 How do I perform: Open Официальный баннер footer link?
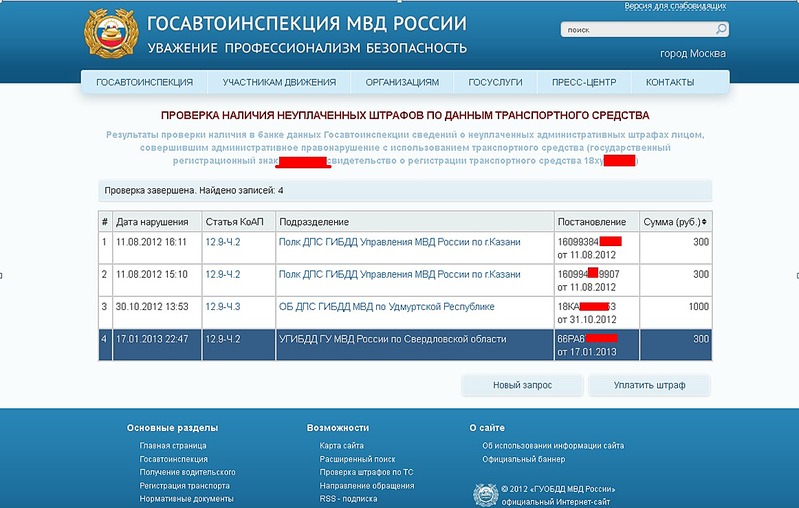click(523, 459)
